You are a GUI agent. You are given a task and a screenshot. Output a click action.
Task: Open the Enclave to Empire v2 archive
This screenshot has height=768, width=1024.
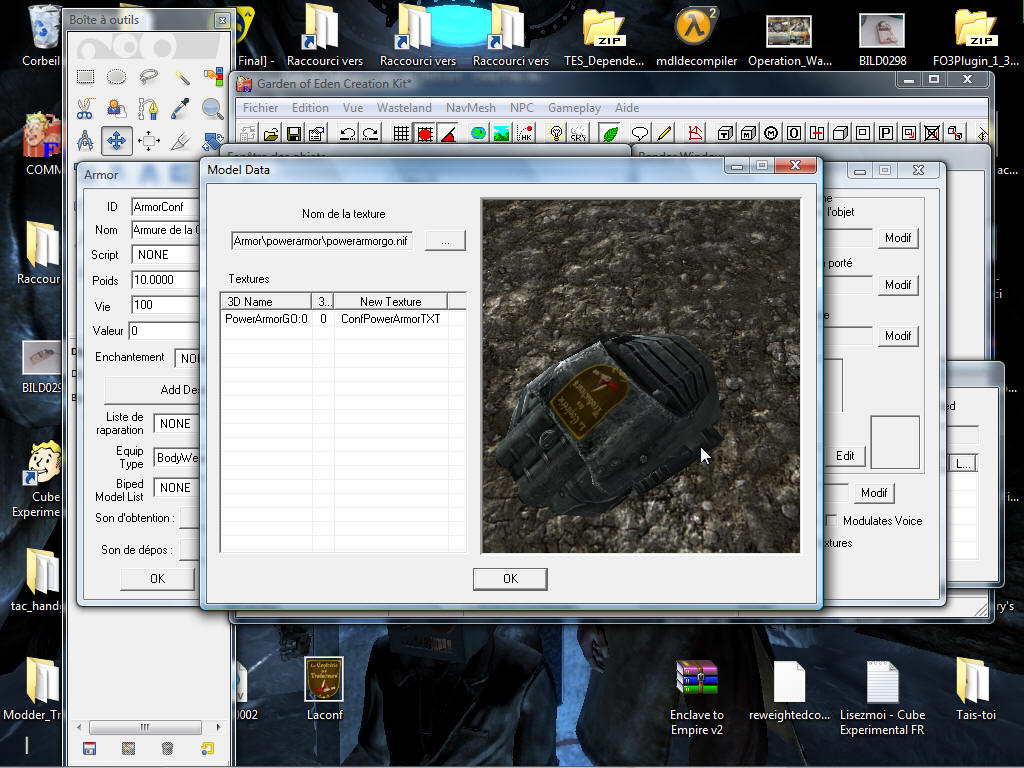(x=697, y=697)
